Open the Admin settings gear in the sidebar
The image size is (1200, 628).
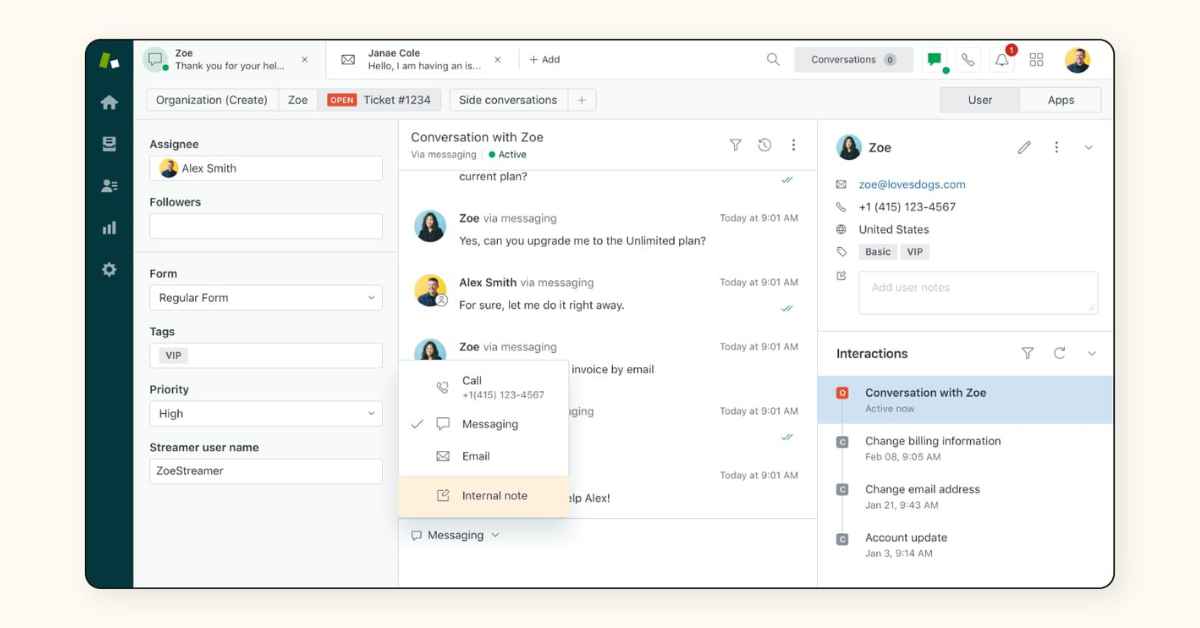pos(109,269)
